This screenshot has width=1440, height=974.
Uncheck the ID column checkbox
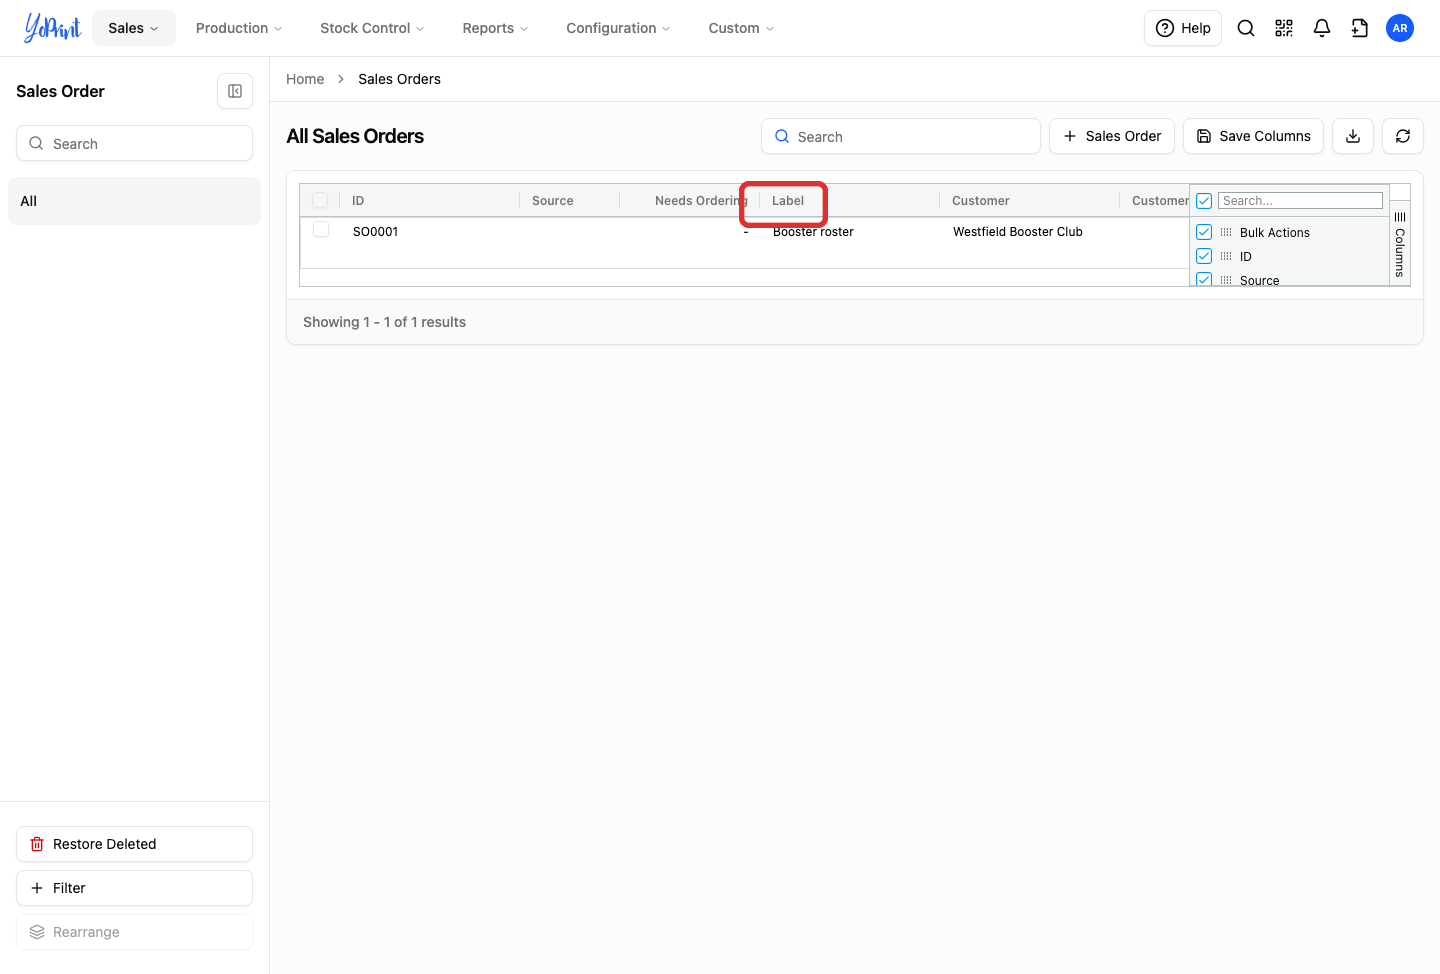pos(1204,256)
